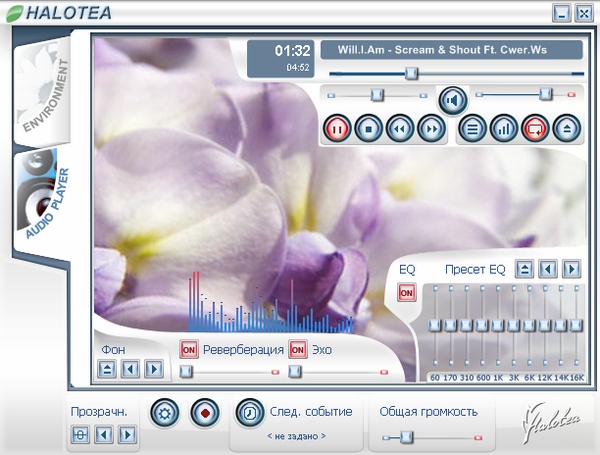The image size is (600, 455).
Task: Open the След. событие clock scheduler
Action: tap(249, 411)
